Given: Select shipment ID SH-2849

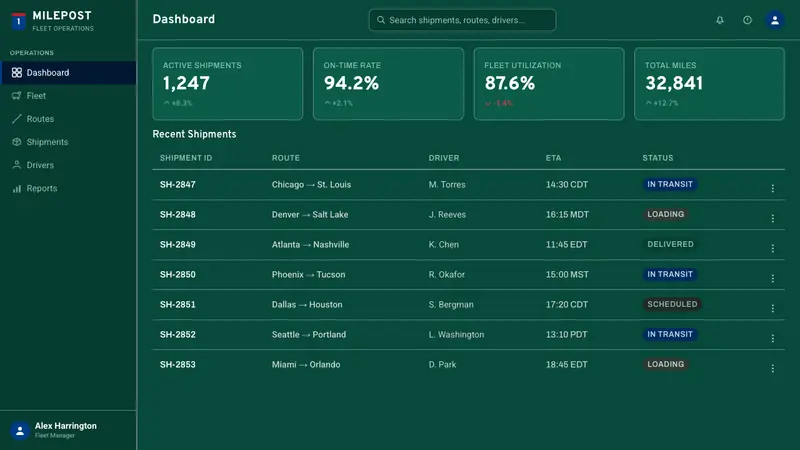Looking at the screenshot, I should coord(178,245).
